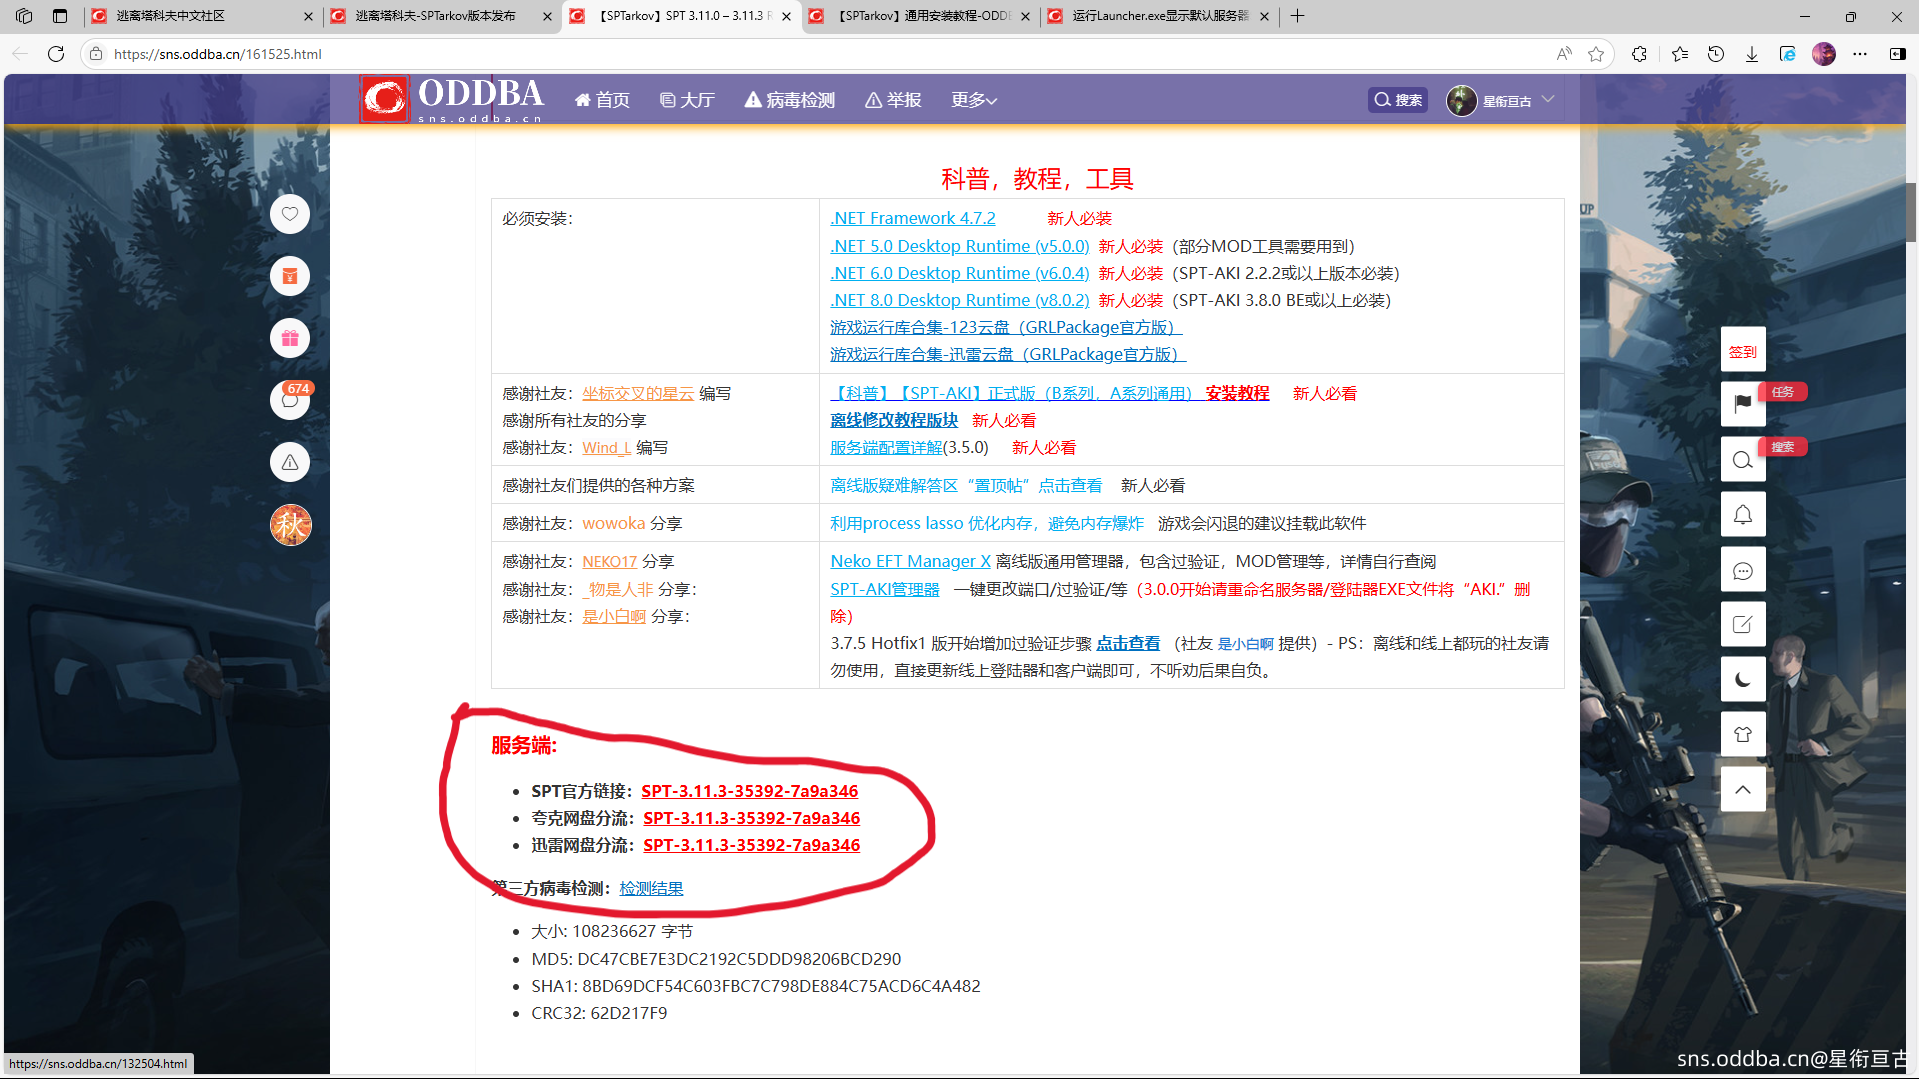
Task: Click the heart like icon in left sidebar
Action: coord(290,214)
